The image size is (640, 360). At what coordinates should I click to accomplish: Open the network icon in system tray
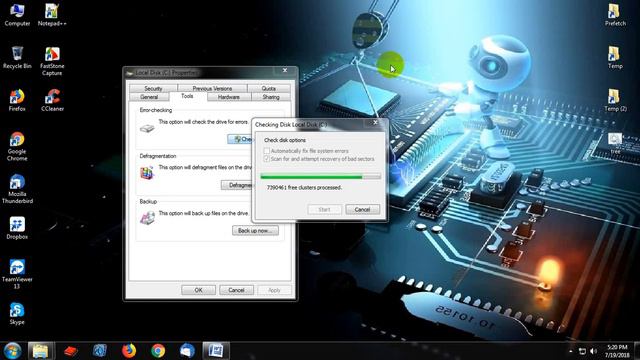(582, 351)
